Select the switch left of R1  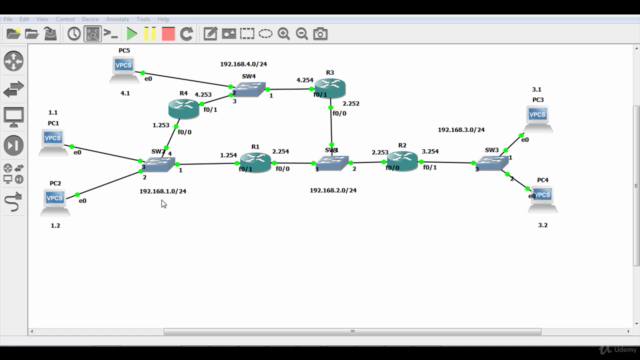(159, 164)
